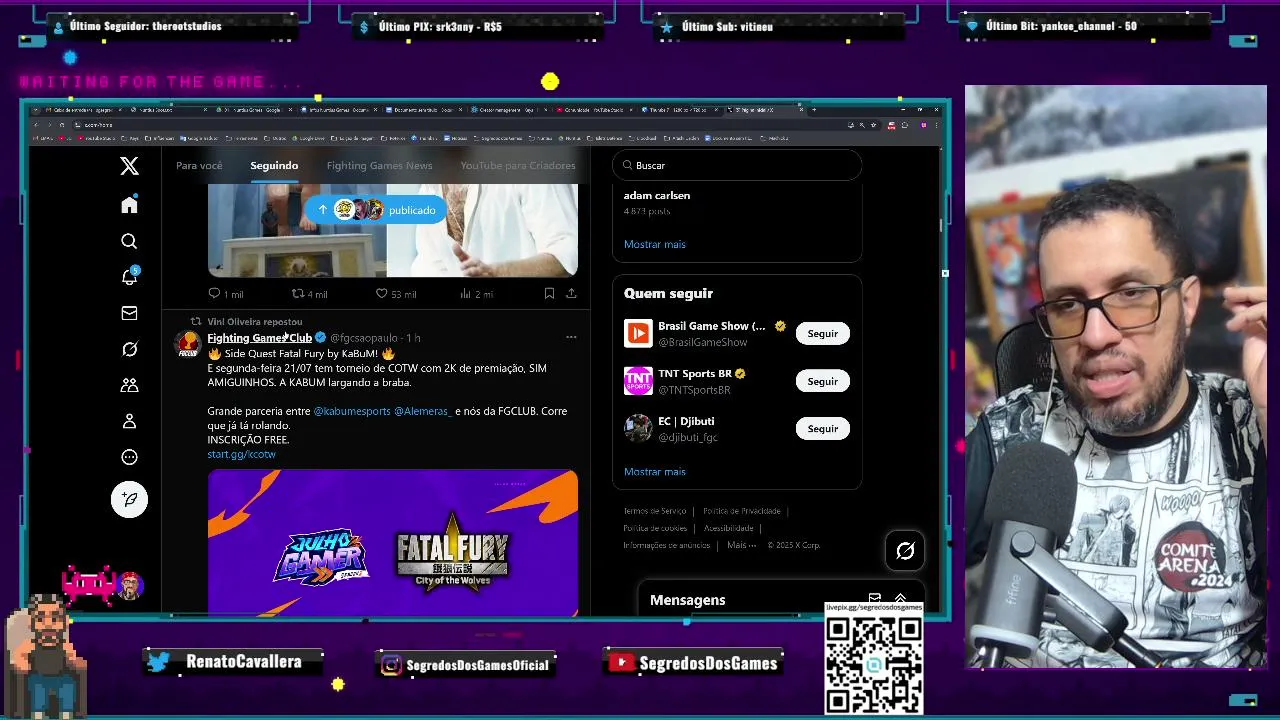This screenshot has width=1280, height=720.
Task: Click the 1 h post timestamp
Action: [x=413, y=338]
